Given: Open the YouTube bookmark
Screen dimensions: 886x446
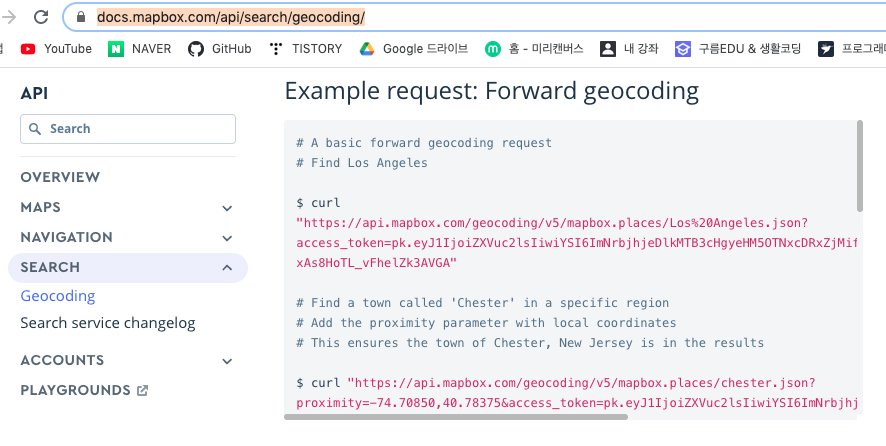Looking at the screenshot, I should [x=56, y=49].
